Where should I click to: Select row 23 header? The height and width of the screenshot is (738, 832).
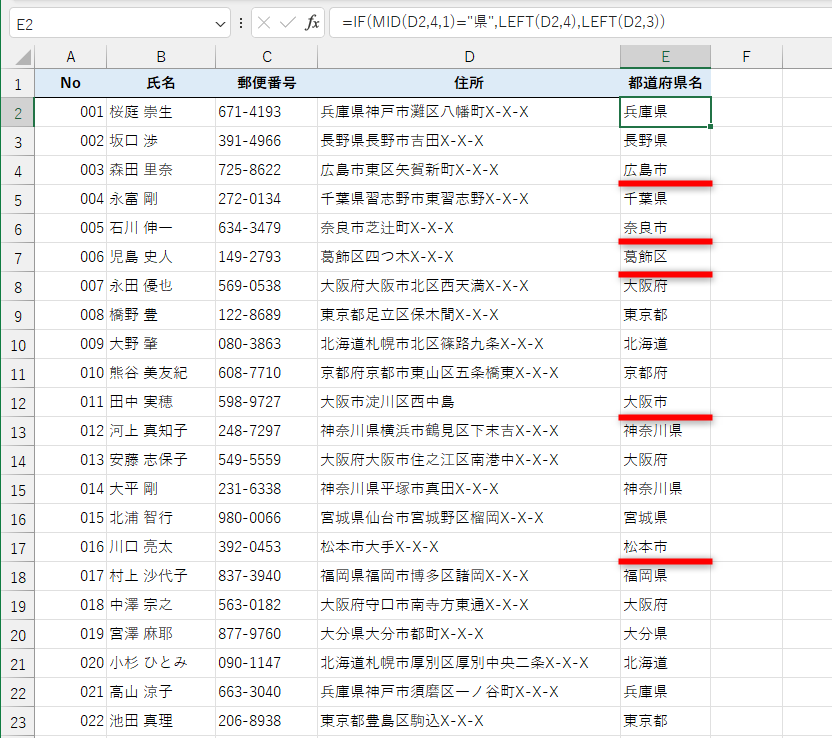tap(18, 722)
